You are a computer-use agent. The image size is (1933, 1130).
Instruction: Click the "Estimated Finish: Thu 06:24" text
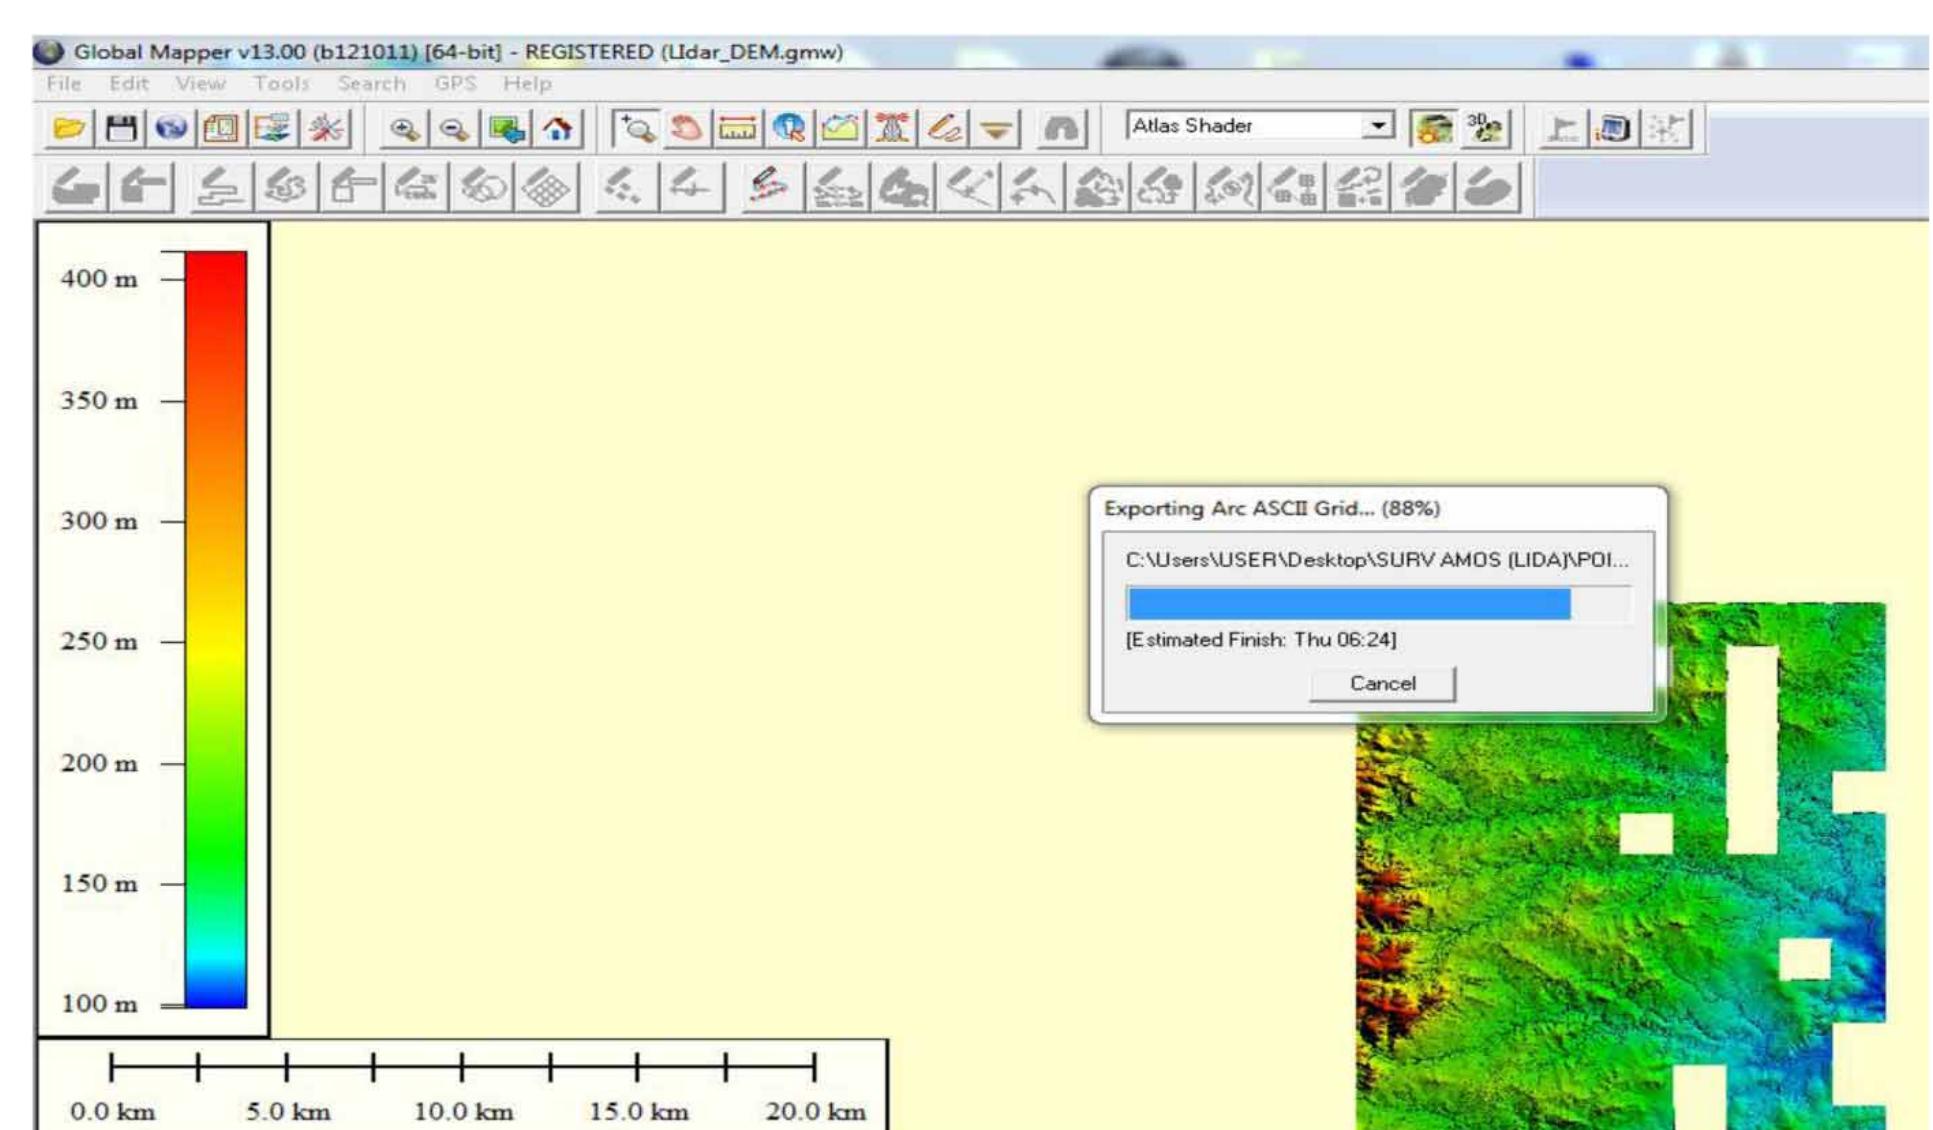1261,640
